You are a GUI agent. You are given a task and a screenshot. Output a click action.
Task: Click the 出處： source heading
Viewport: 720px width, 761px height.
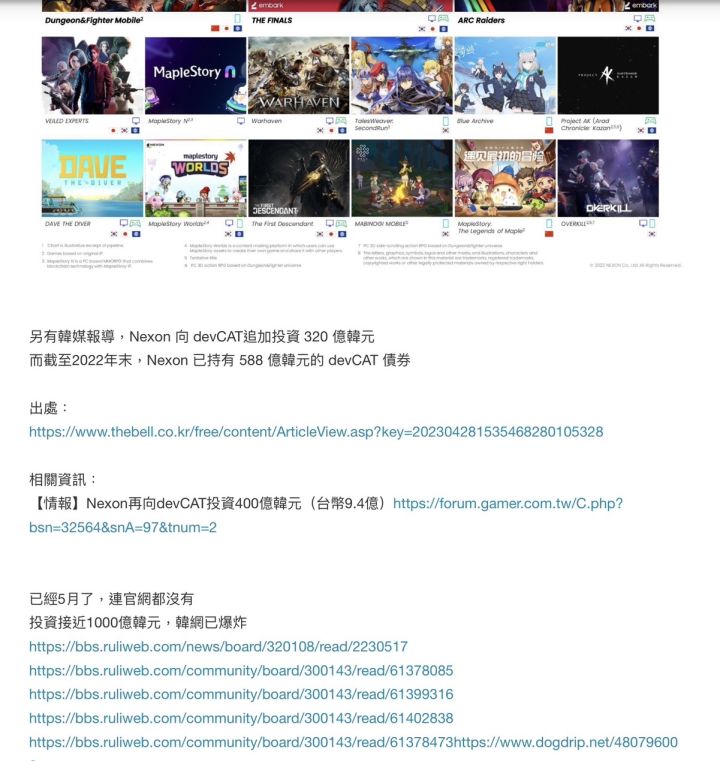click(x=48, y=408)
